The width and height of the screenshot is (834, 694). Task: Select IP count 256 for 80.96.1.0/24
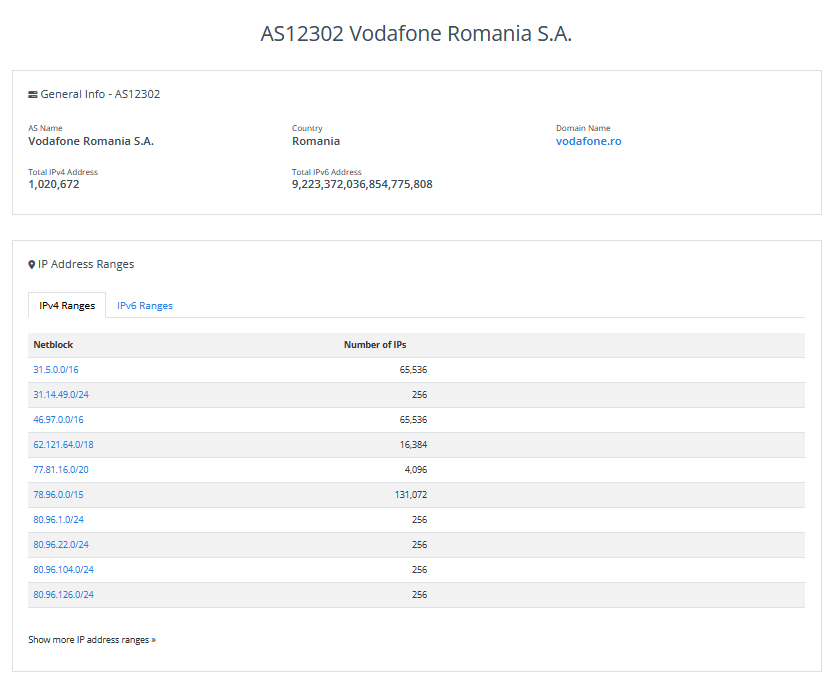tap(420, 520)
